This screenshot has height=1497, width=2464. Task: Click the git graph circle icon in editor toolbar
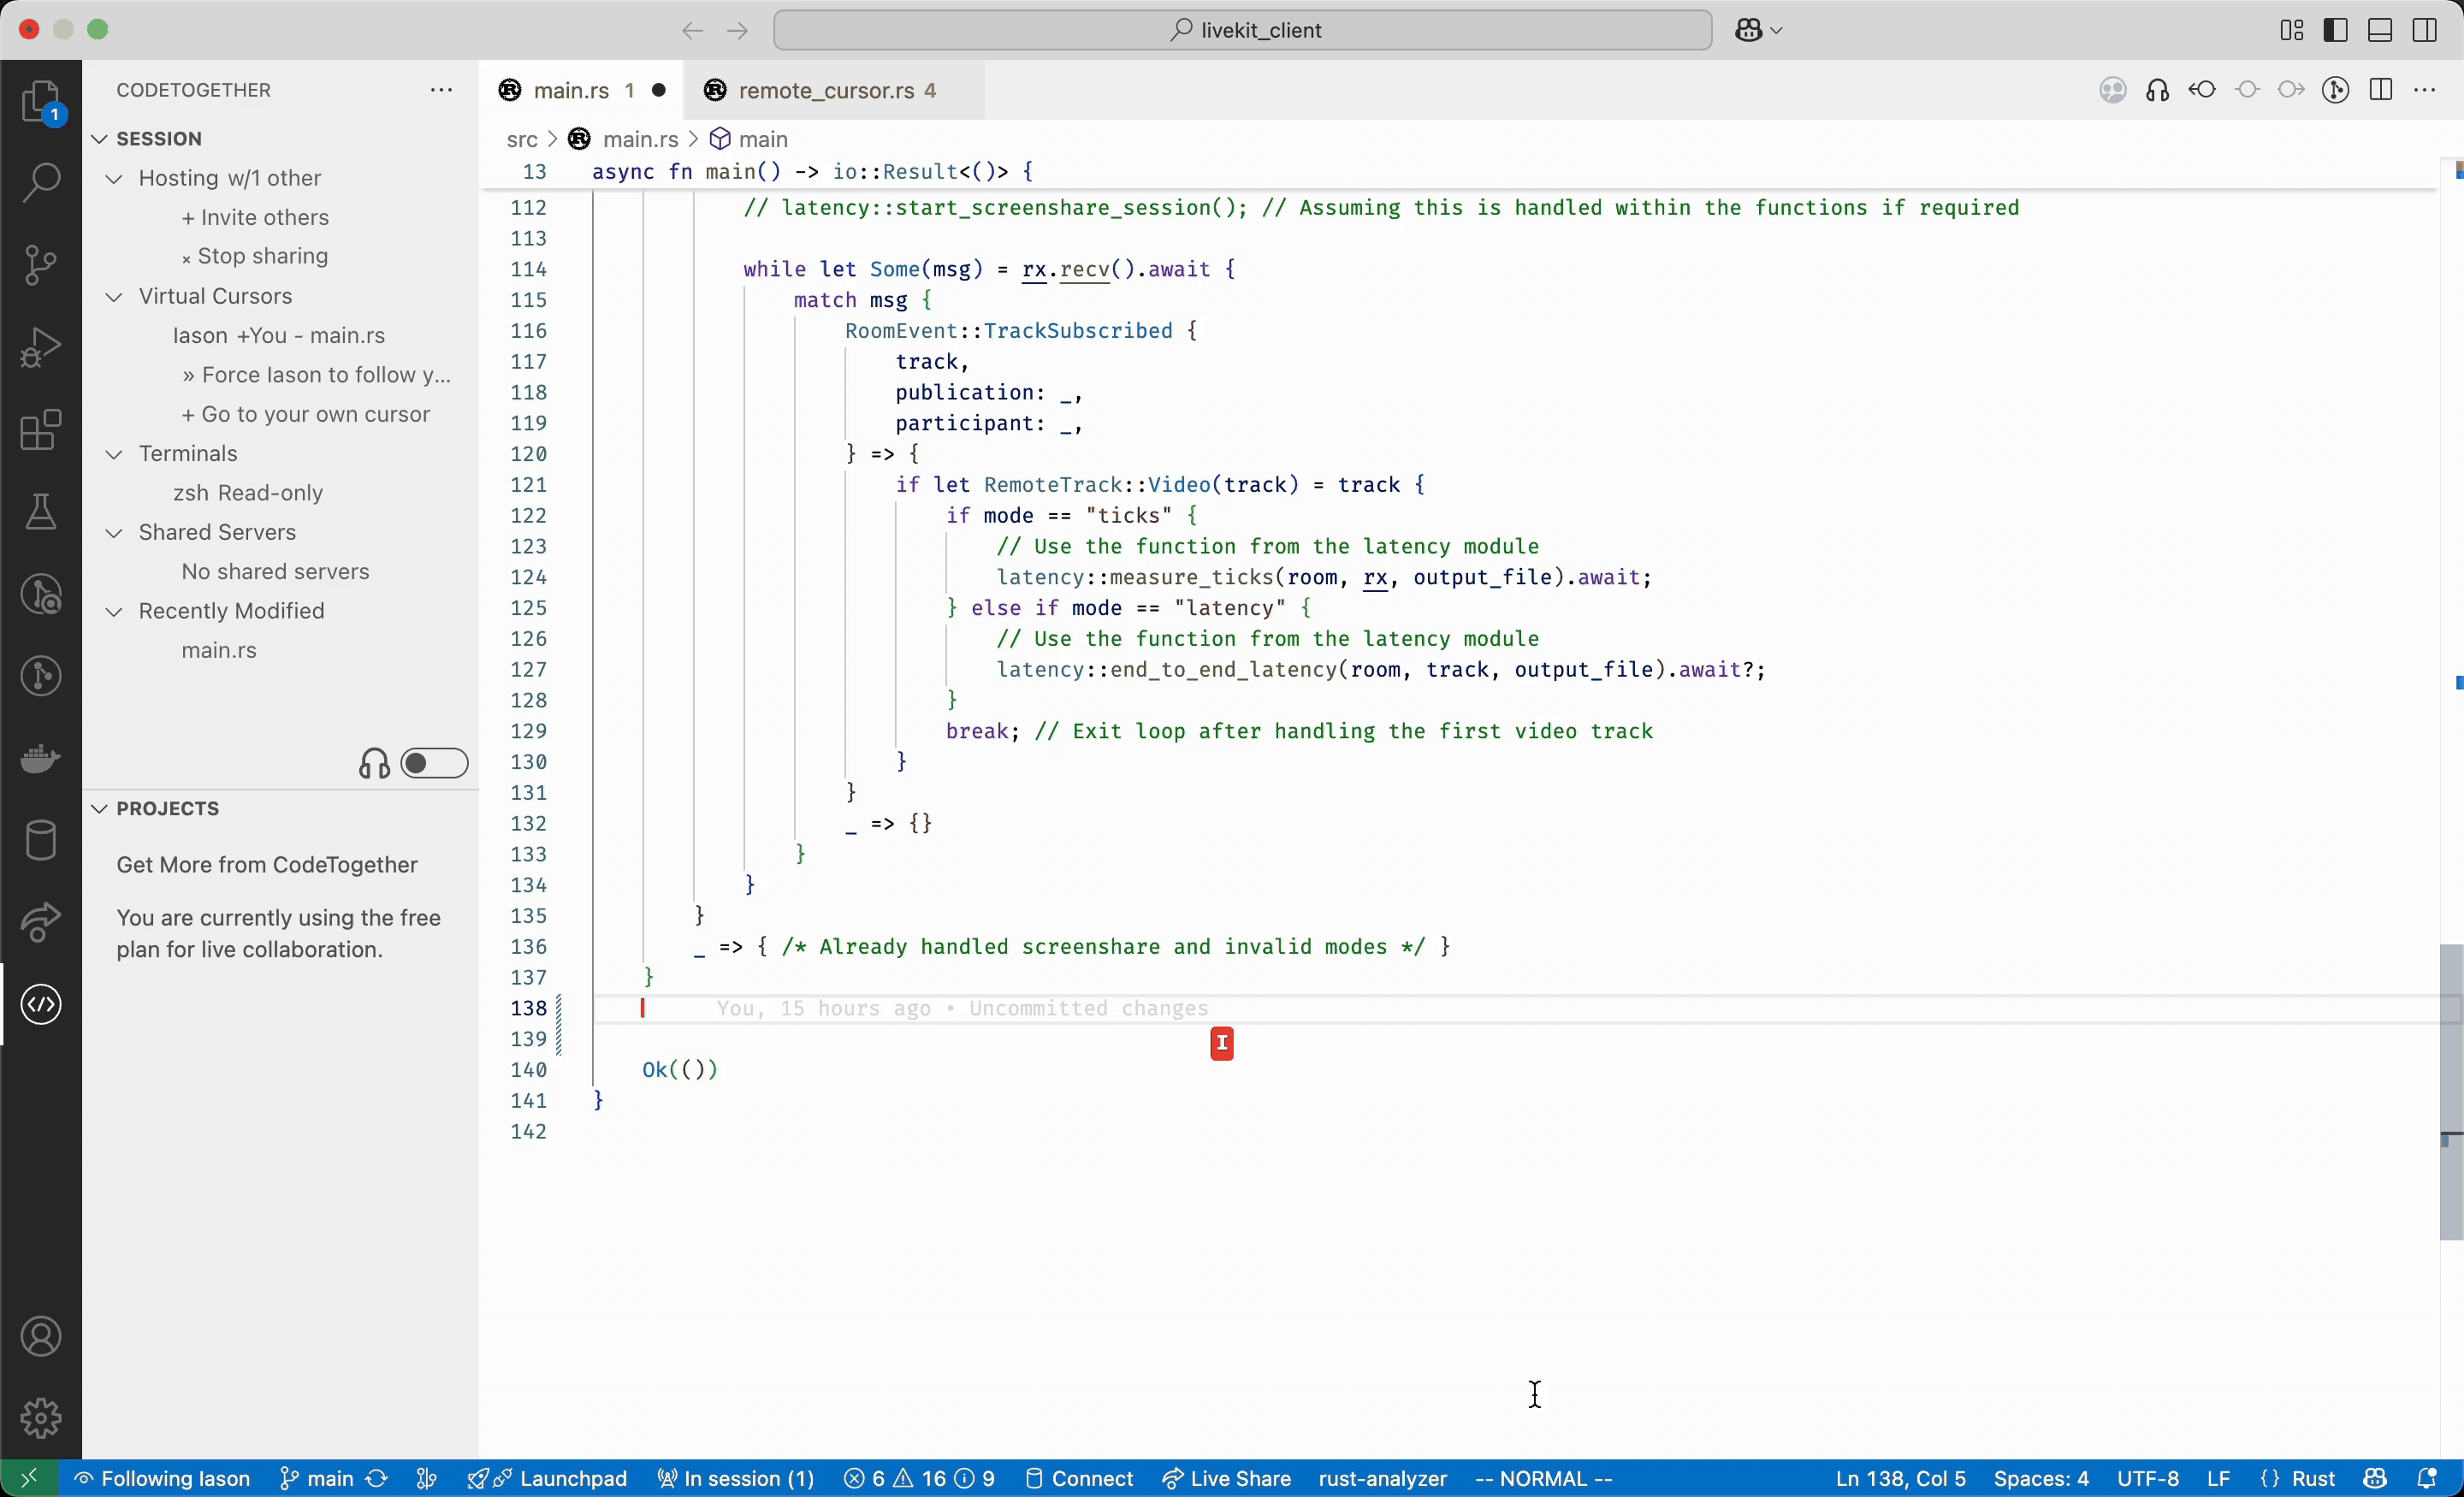pos(2335,90)
